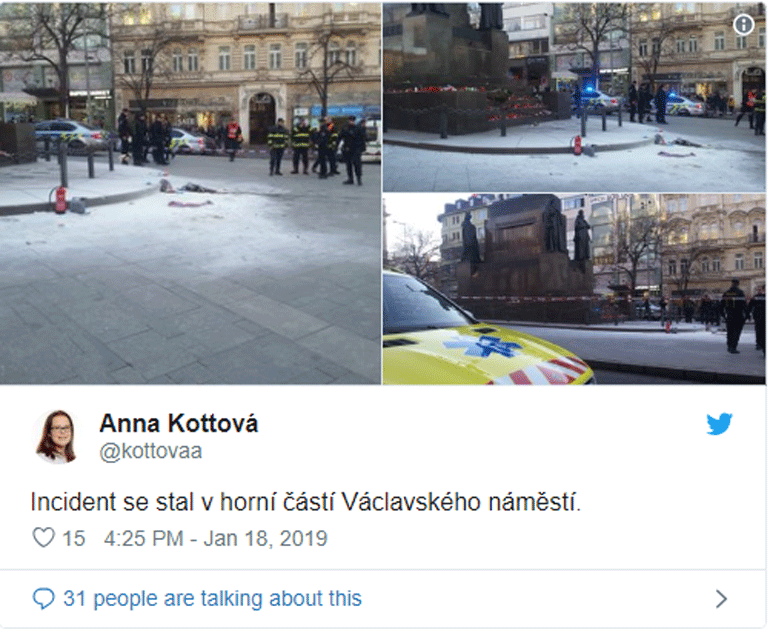The width and height of the screenshot is (770, 635).
Task: Open the @kottovaa handle link
Action: point(151,451)
